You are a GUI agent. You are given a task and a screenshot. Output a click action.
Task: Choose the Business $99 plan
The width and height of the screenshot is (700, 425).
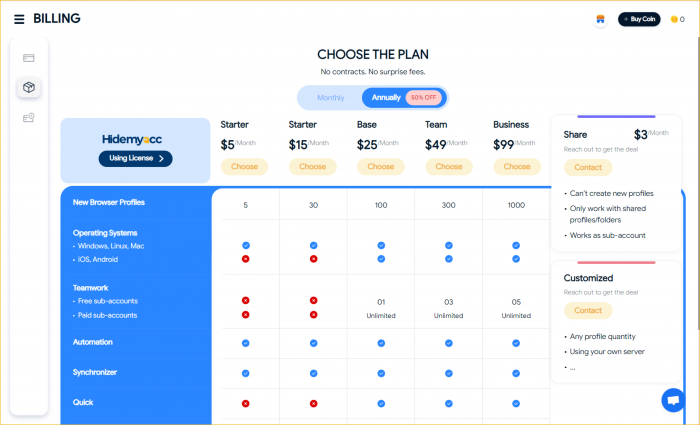coord(517,167)
